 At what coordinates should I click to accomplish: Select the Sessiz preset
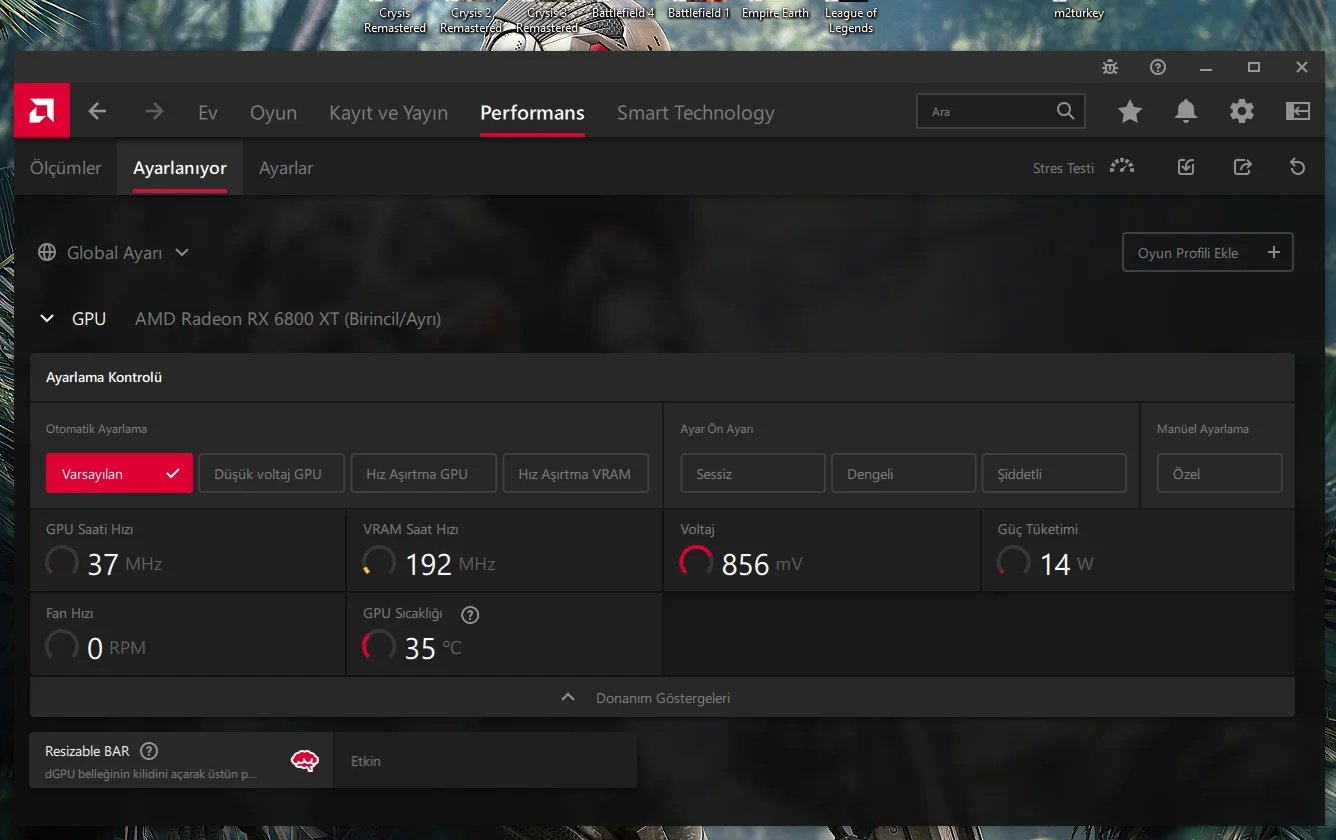click(x=753, y=473)
